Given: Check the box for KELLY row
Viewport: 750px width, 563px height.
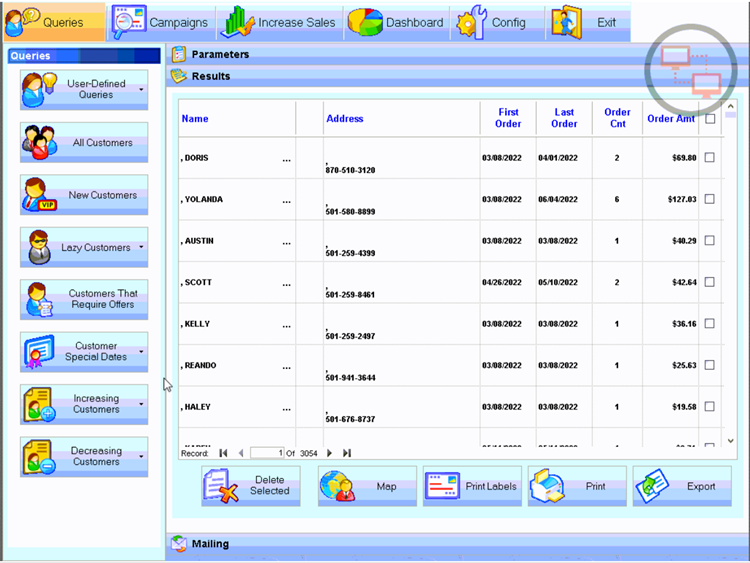Looking at the screenshot, I should pyautogui.click(x=710, y=324).
